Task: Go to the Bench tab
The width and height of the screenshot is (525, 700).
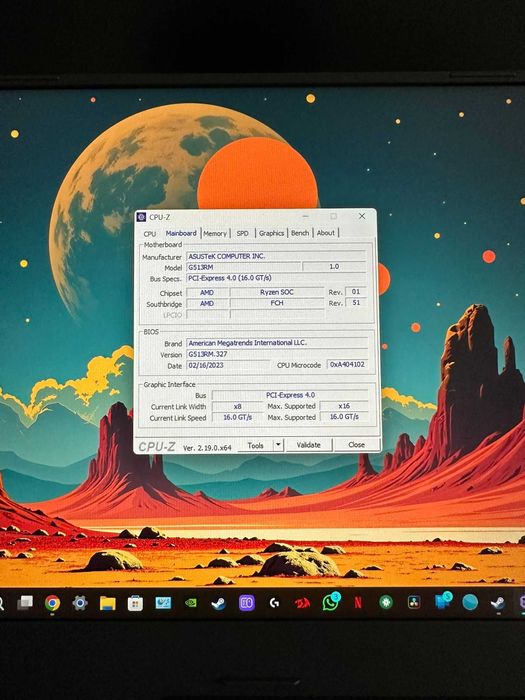Action: [x=300, y=233]
